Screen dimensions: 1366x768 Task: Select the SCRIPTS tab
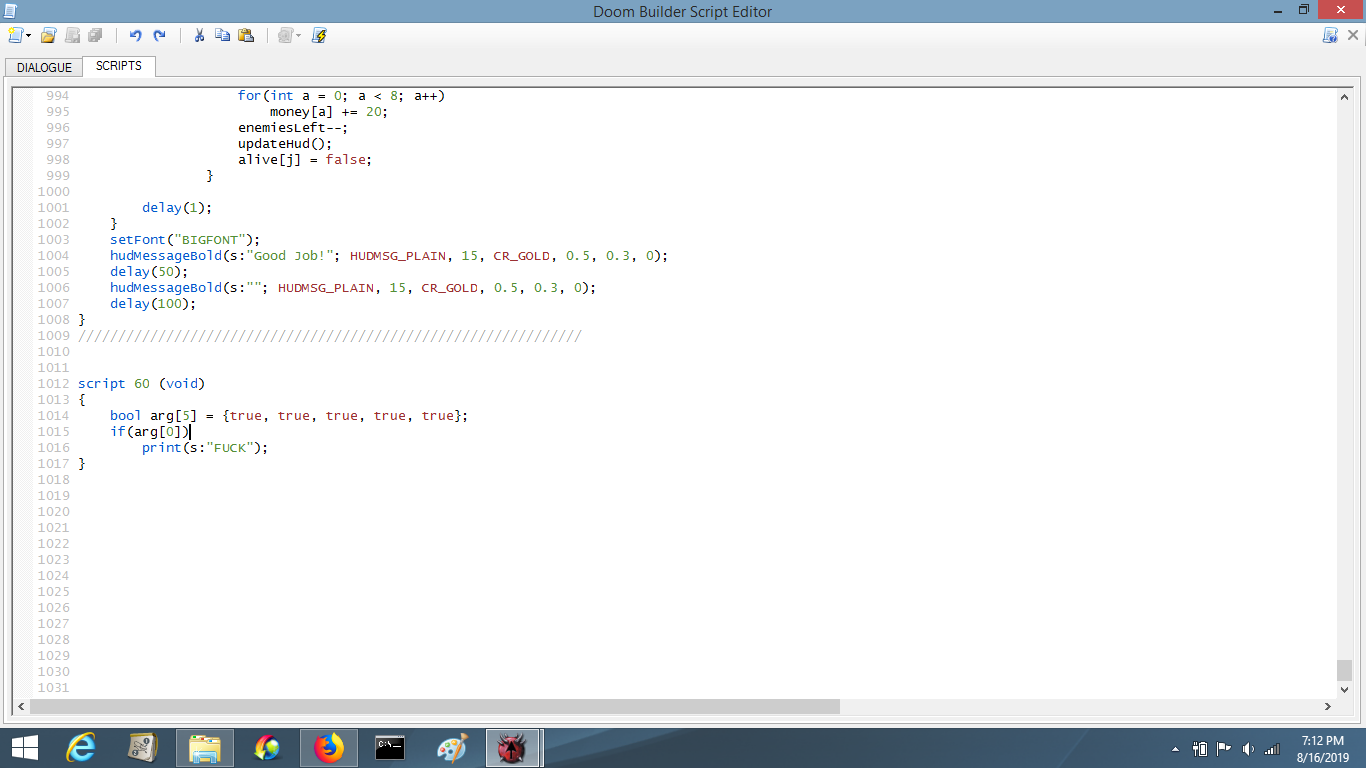119,66
